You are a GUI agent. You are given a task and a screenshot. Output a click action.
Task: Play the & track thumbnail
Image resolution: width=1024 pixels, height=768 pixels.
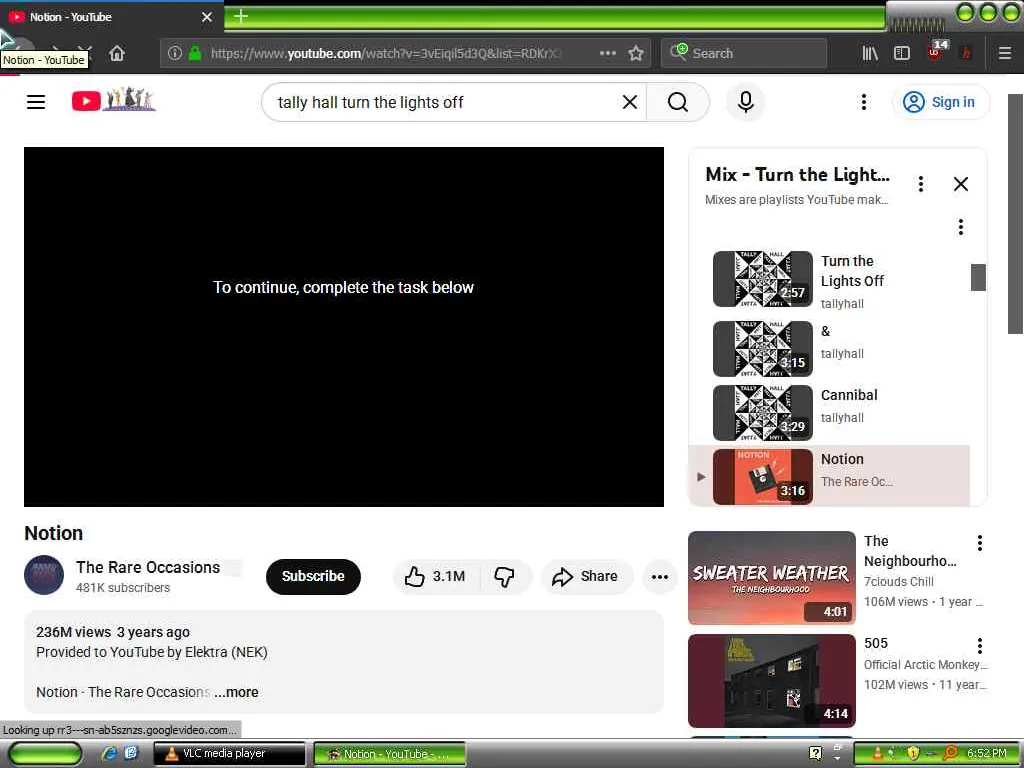763,349
